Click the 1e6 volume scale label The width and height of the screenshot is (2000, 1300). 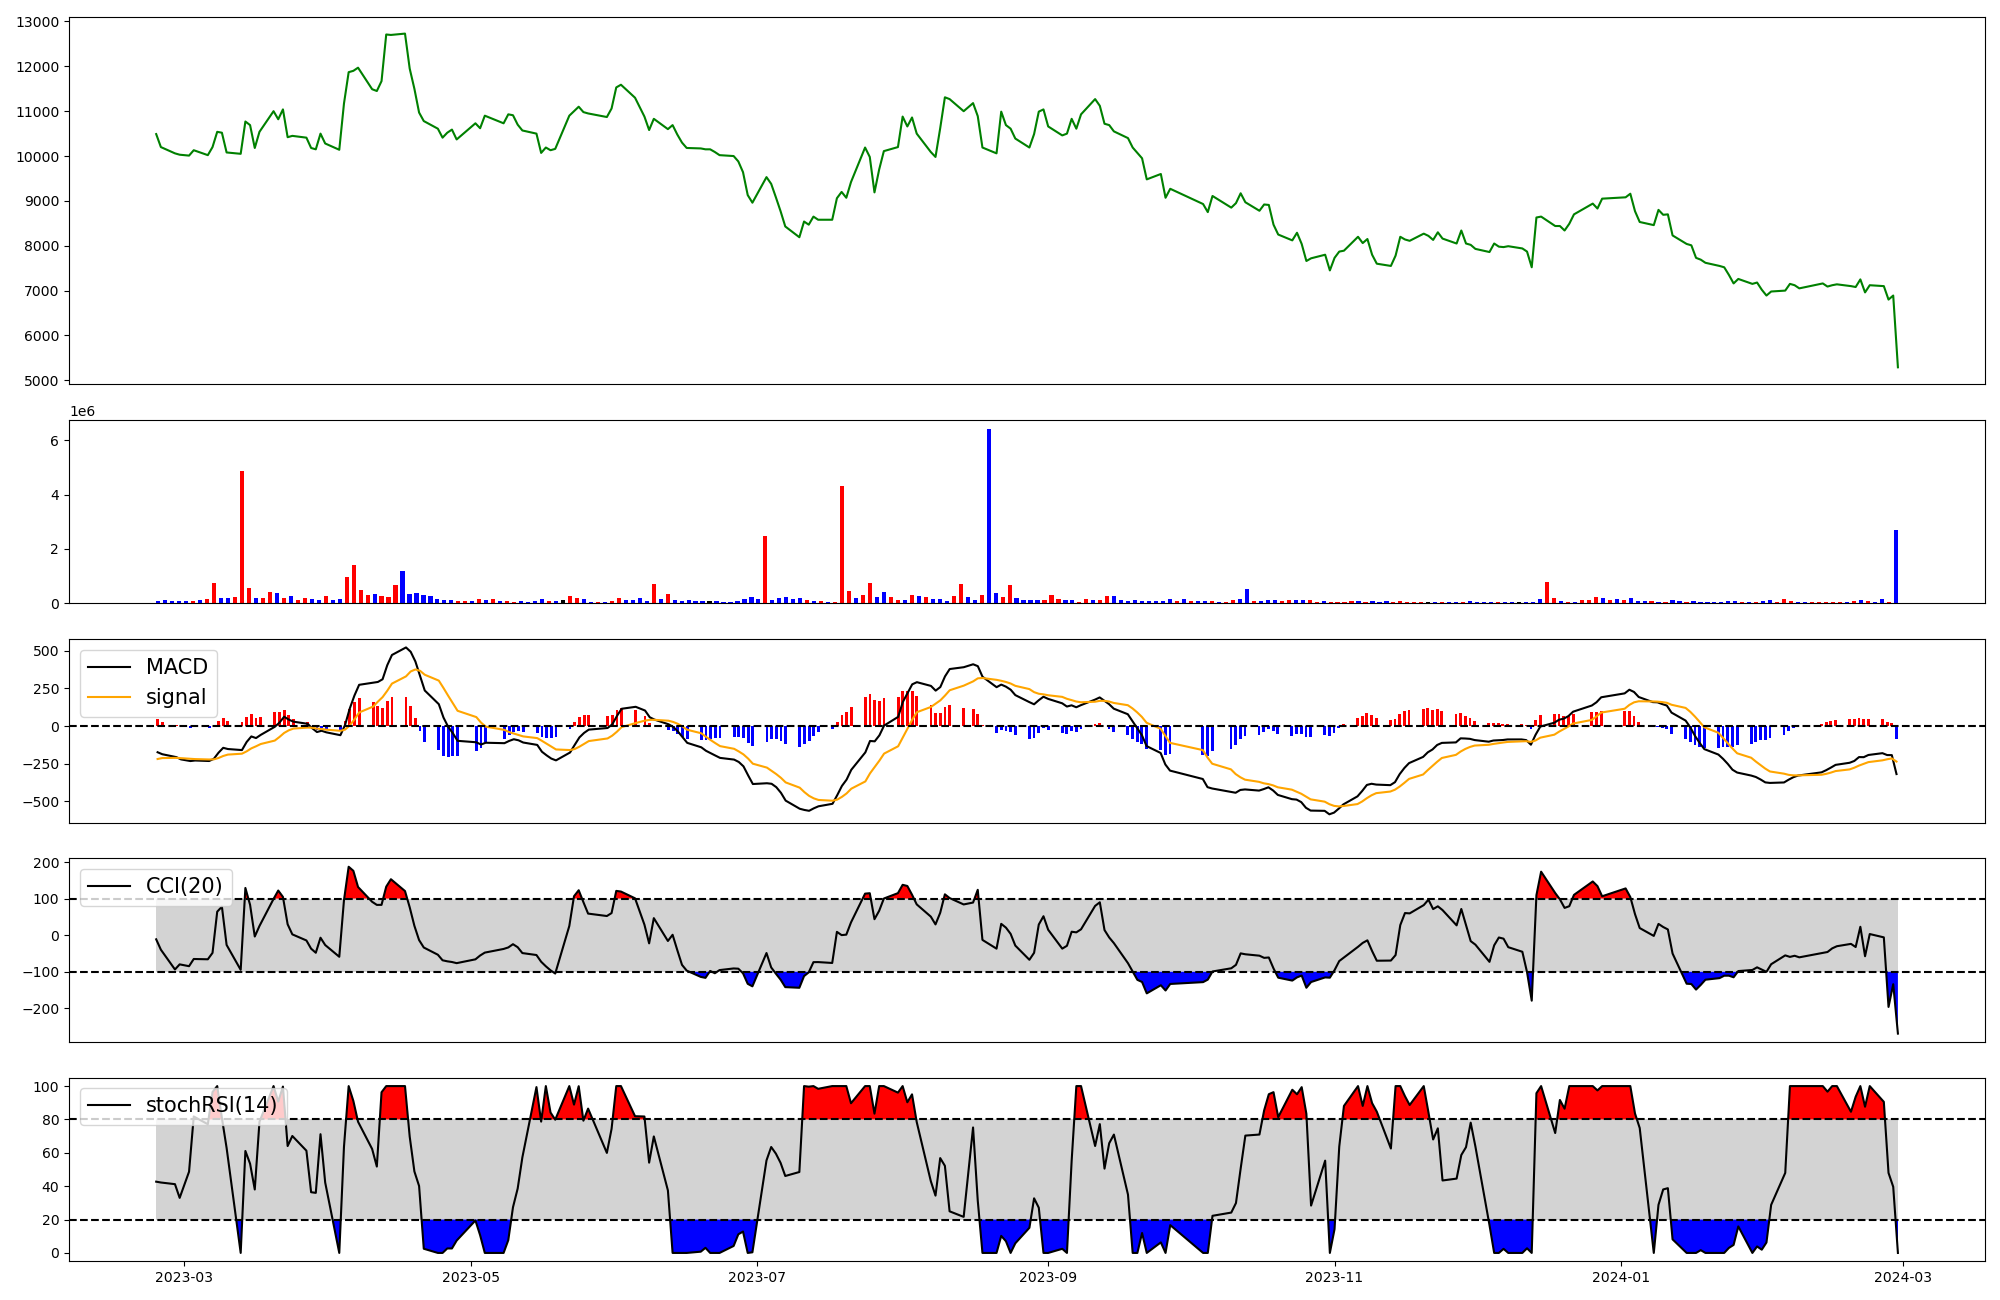[x=82, y=412]
